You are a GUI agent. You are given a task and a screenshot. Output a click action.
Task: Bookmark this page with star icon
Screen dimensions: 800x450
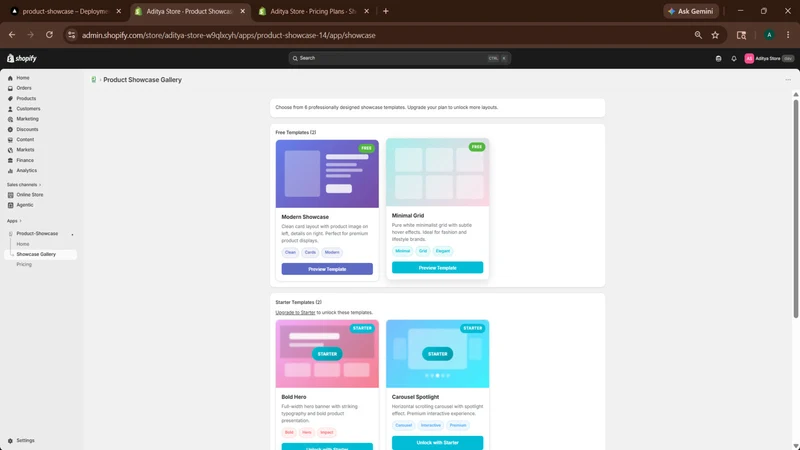click(x=715, y=35)
